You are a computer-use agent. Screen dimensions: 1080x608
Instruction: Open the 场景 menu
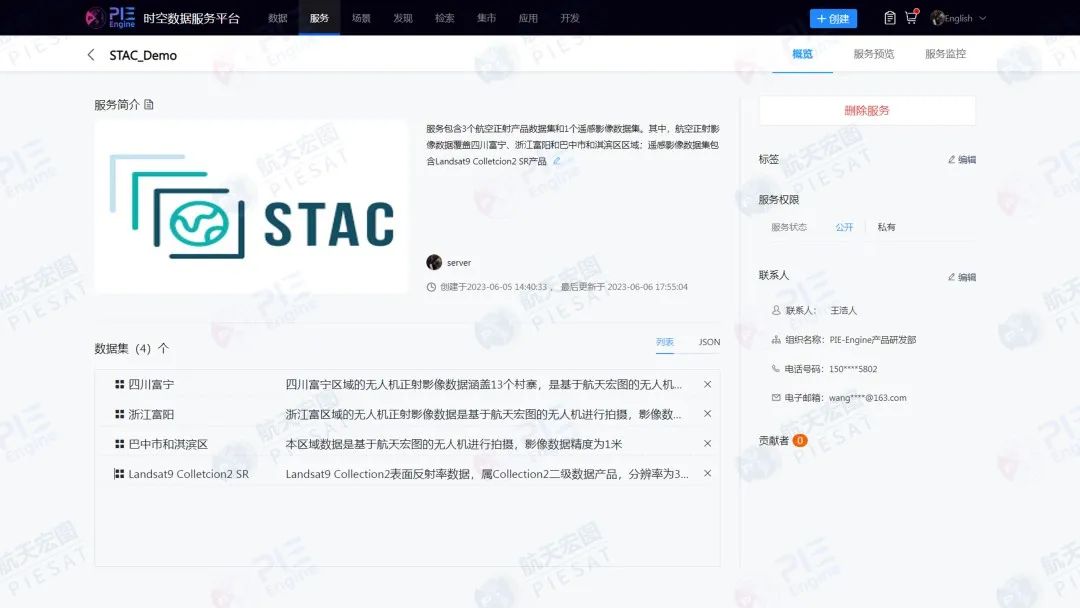tap(361, 18)
